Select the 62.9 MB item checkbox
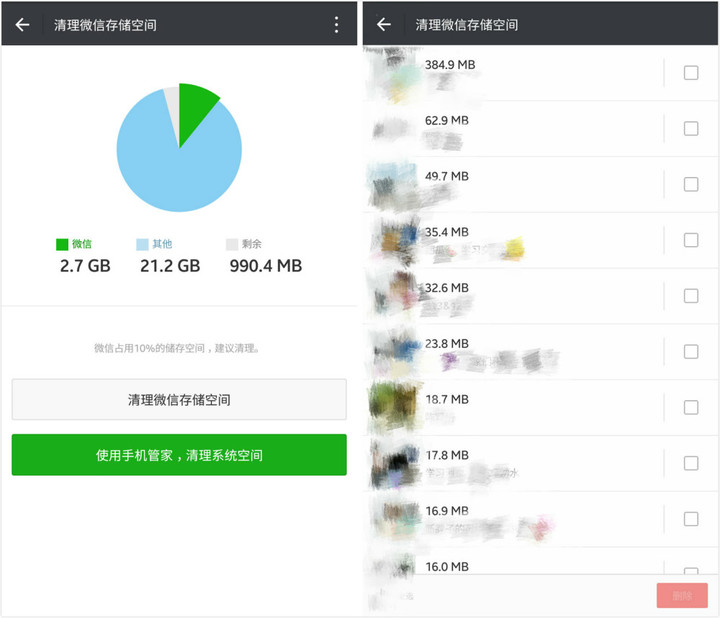720x618 pixels. click(x=691, y=128)
